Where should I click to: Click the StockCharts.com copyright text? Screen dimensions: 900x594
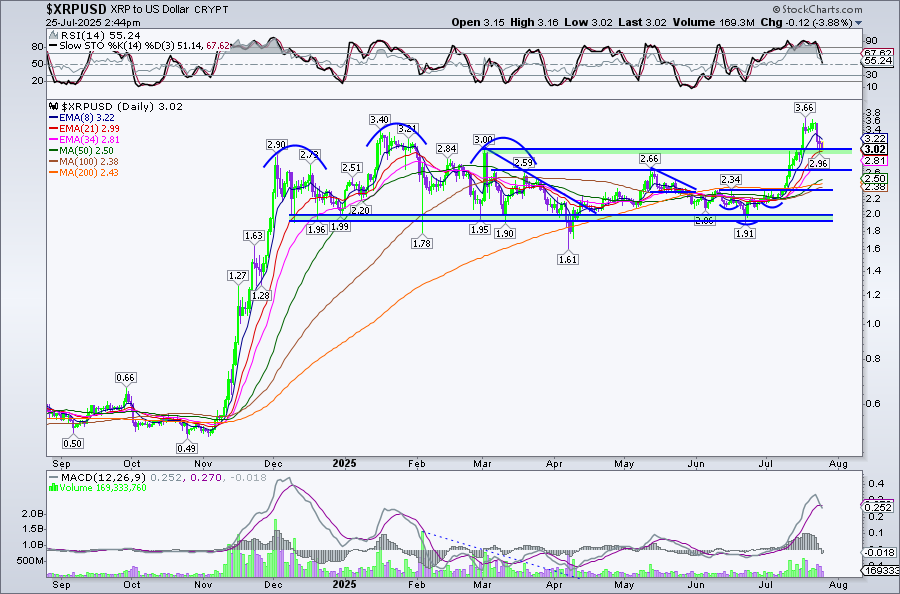pos(817,9)
